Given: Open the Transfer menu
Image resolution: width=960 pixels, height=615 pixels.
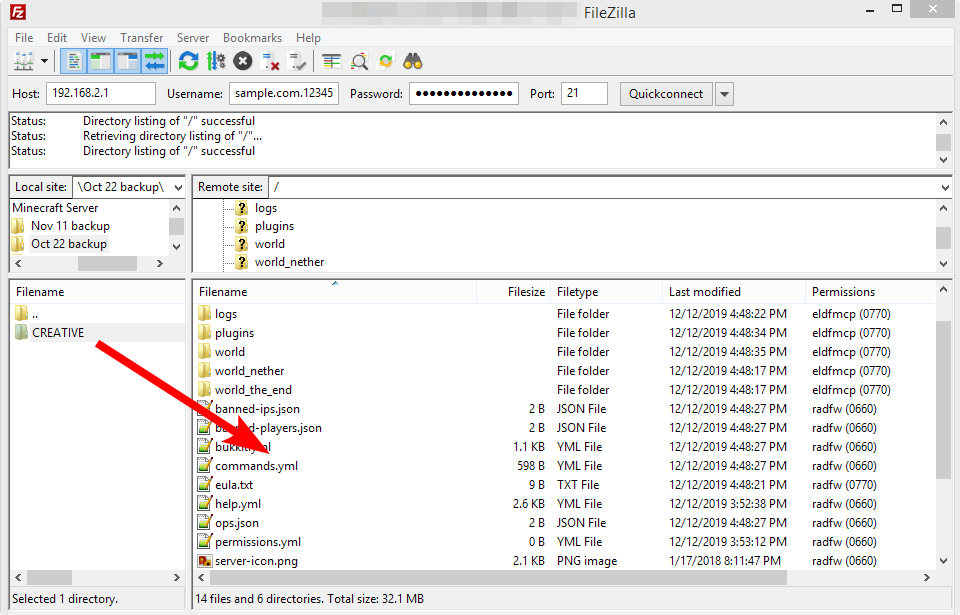Looking at the screenshot, I should (141, 37).
